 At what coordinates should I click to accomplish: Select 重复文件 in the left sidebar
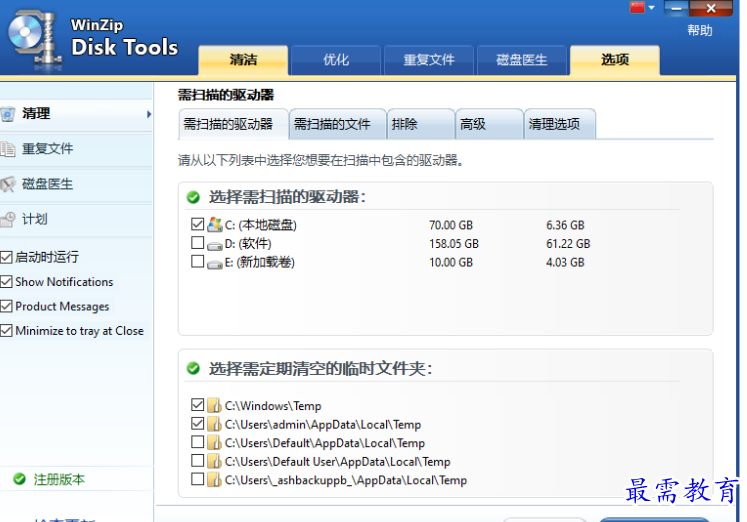click(76, 149)
